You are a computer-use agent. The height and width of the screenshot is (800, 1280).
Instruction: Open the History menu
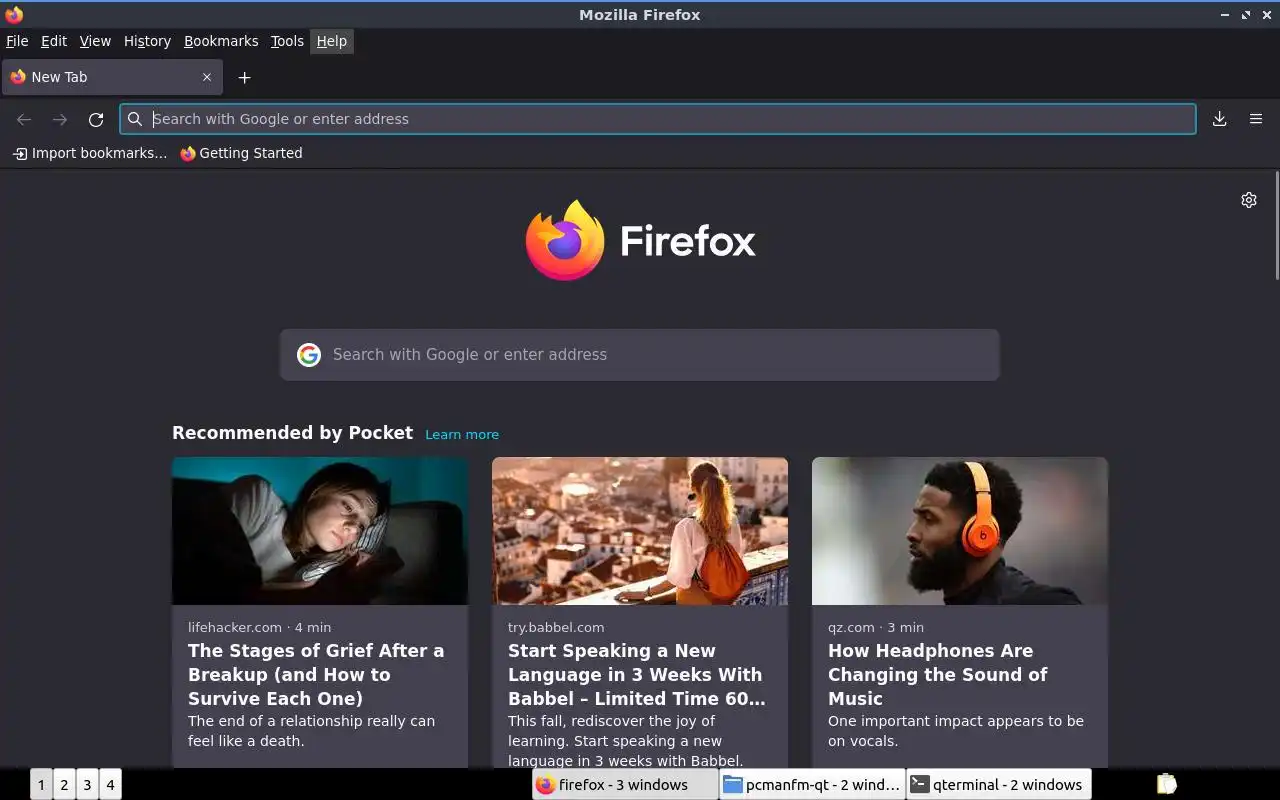[x=147, y=41]
